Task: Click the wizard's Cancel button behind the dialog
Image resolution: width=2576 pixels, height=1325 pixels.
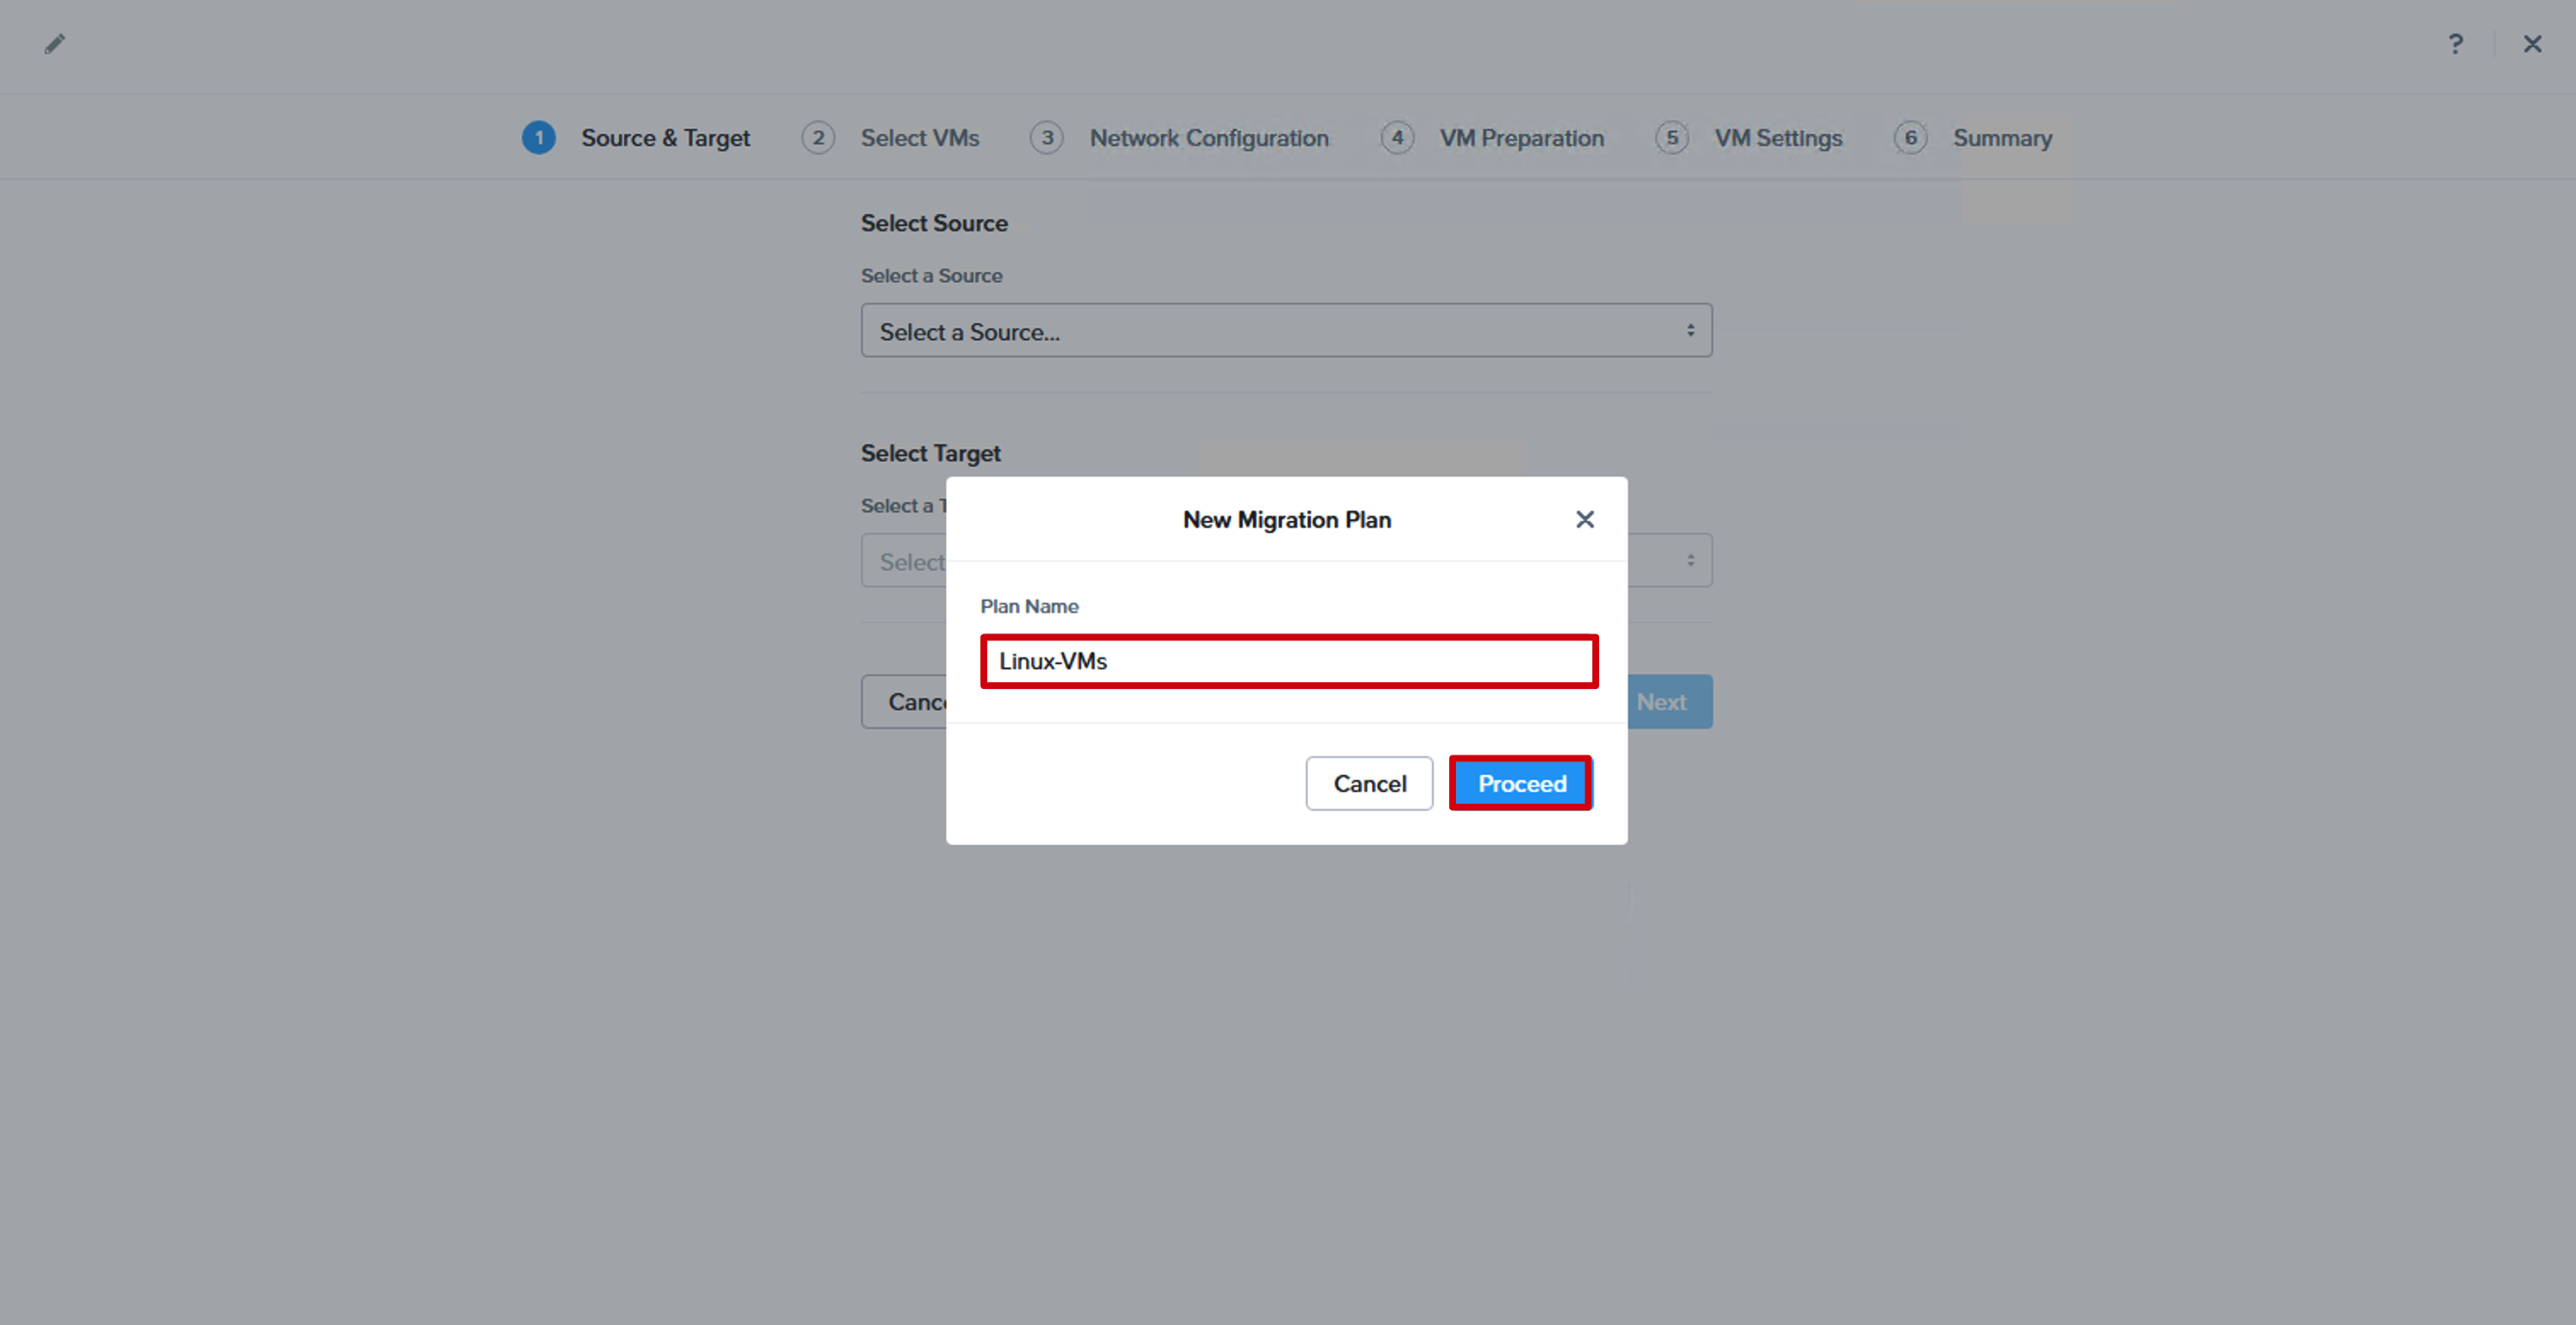Action: coord(904,702)
